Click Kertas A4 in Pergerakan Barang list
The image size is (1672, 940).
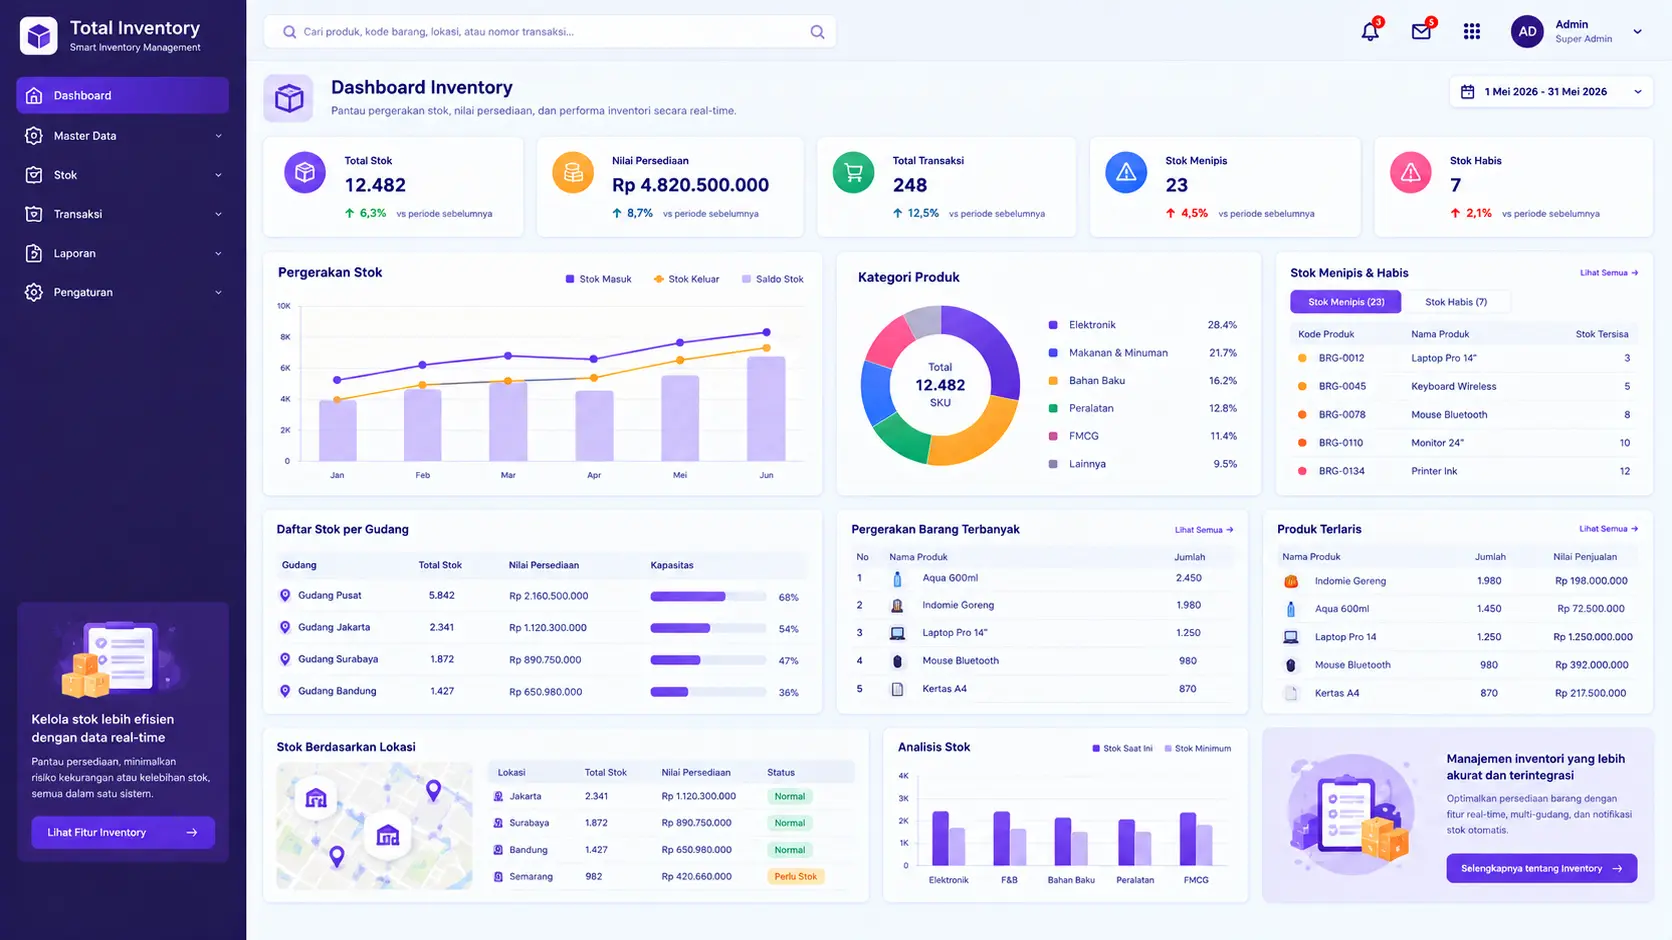(944, 689)
